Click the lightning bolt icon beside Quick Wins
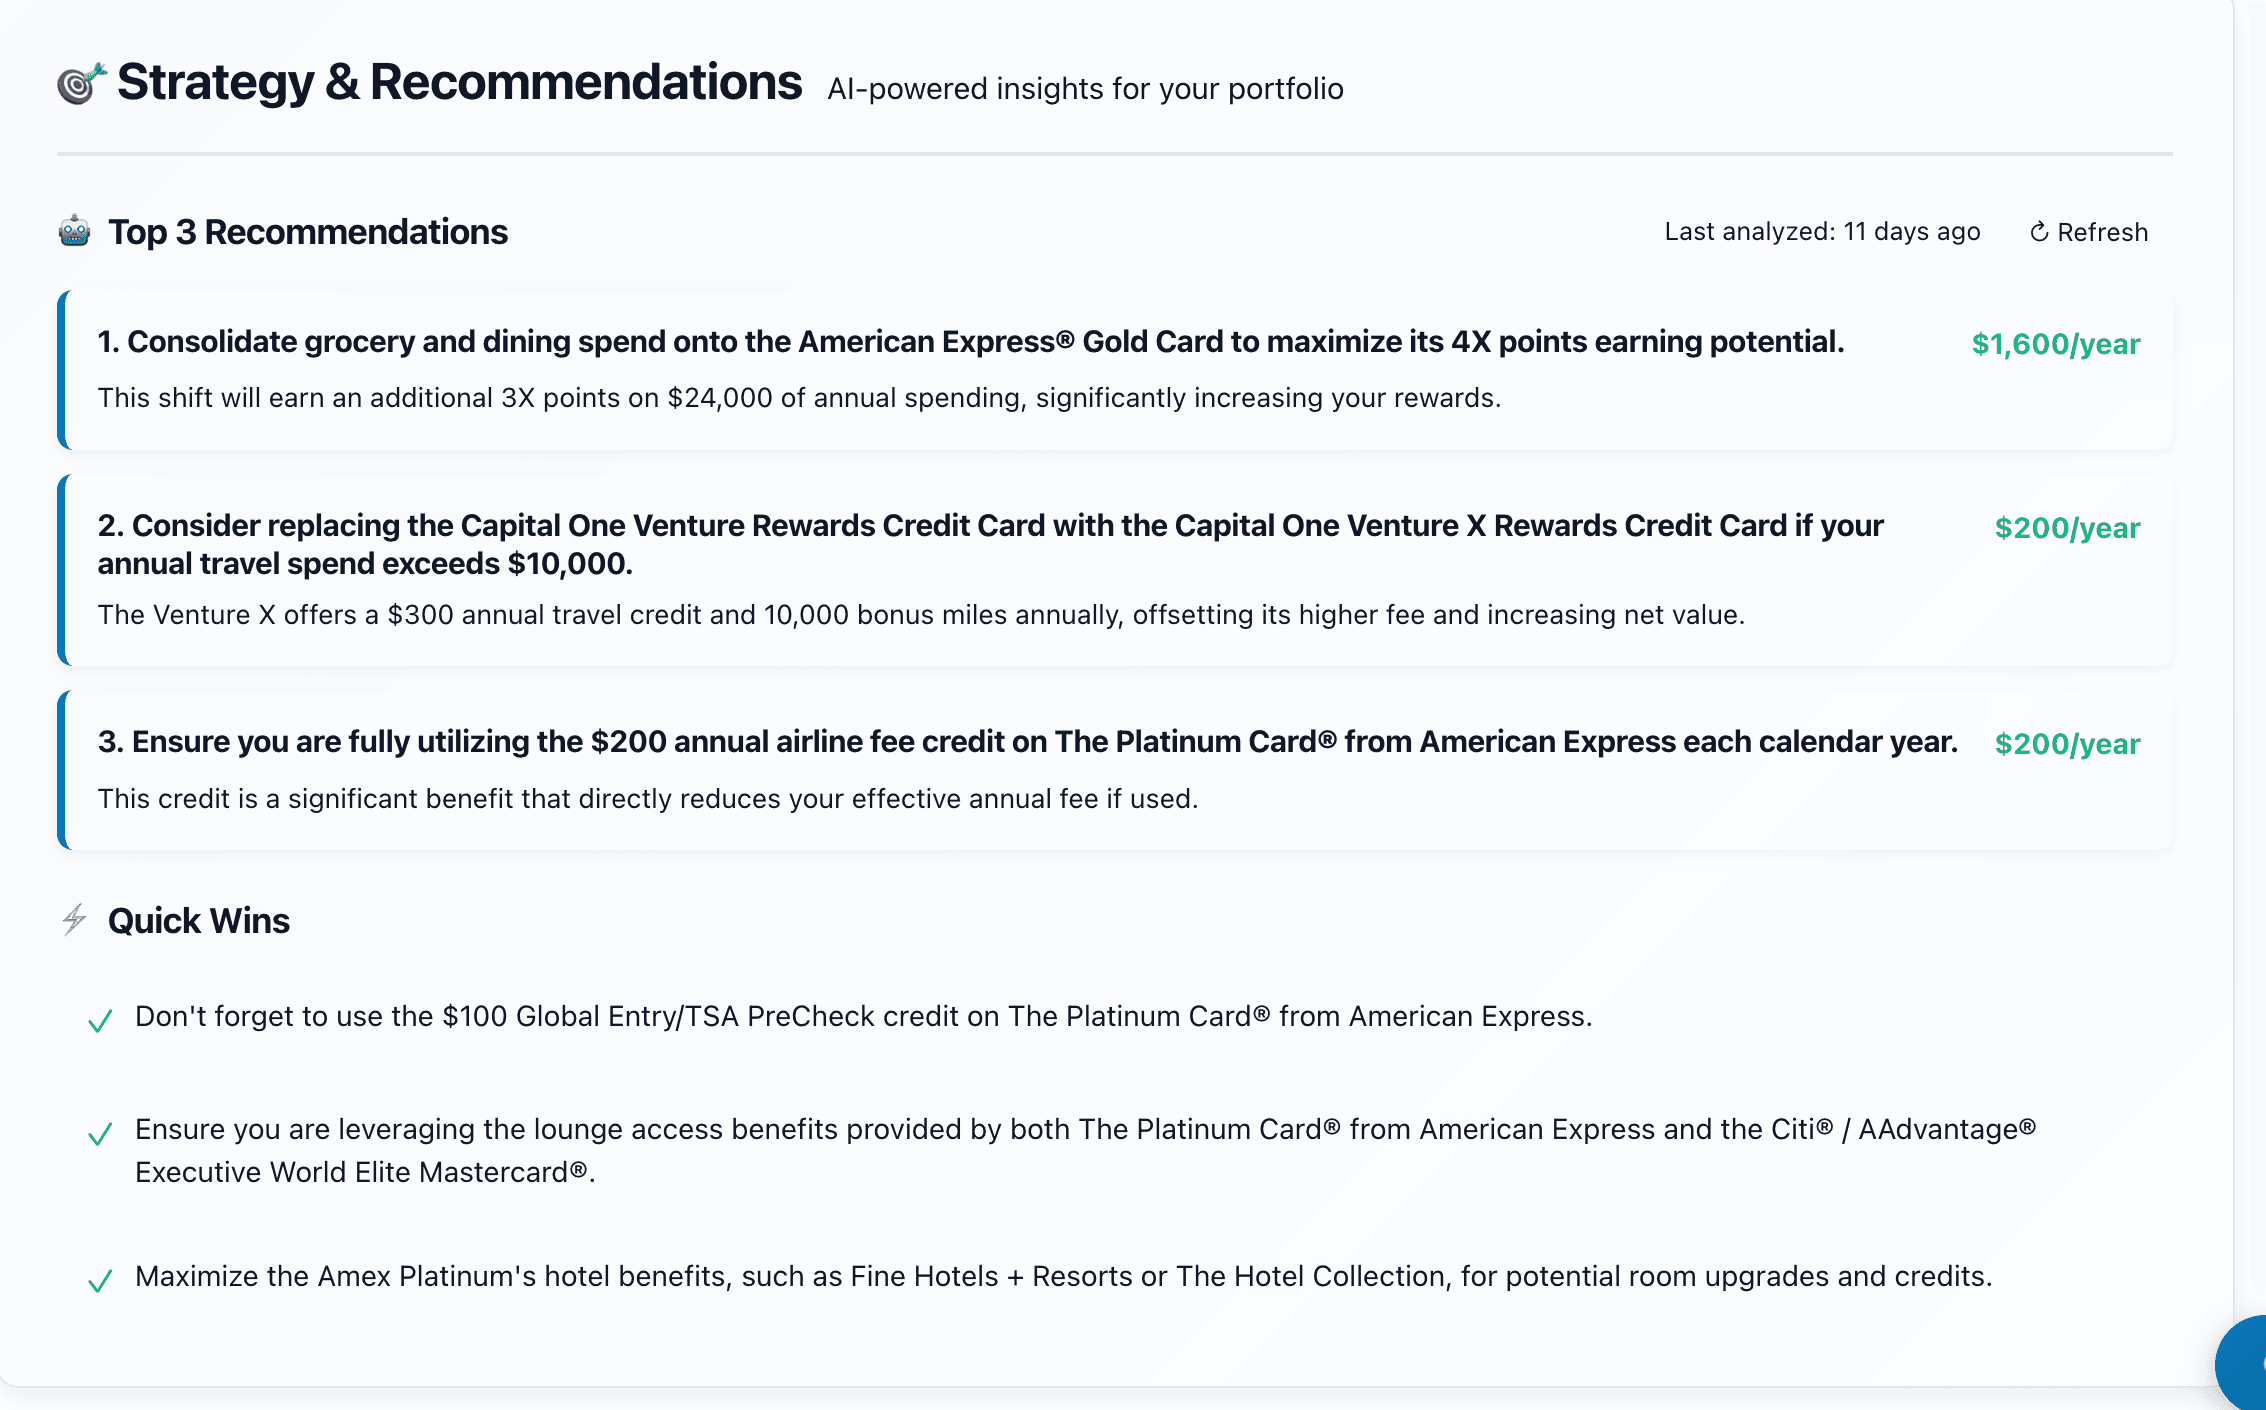 [x=75, y=920]
